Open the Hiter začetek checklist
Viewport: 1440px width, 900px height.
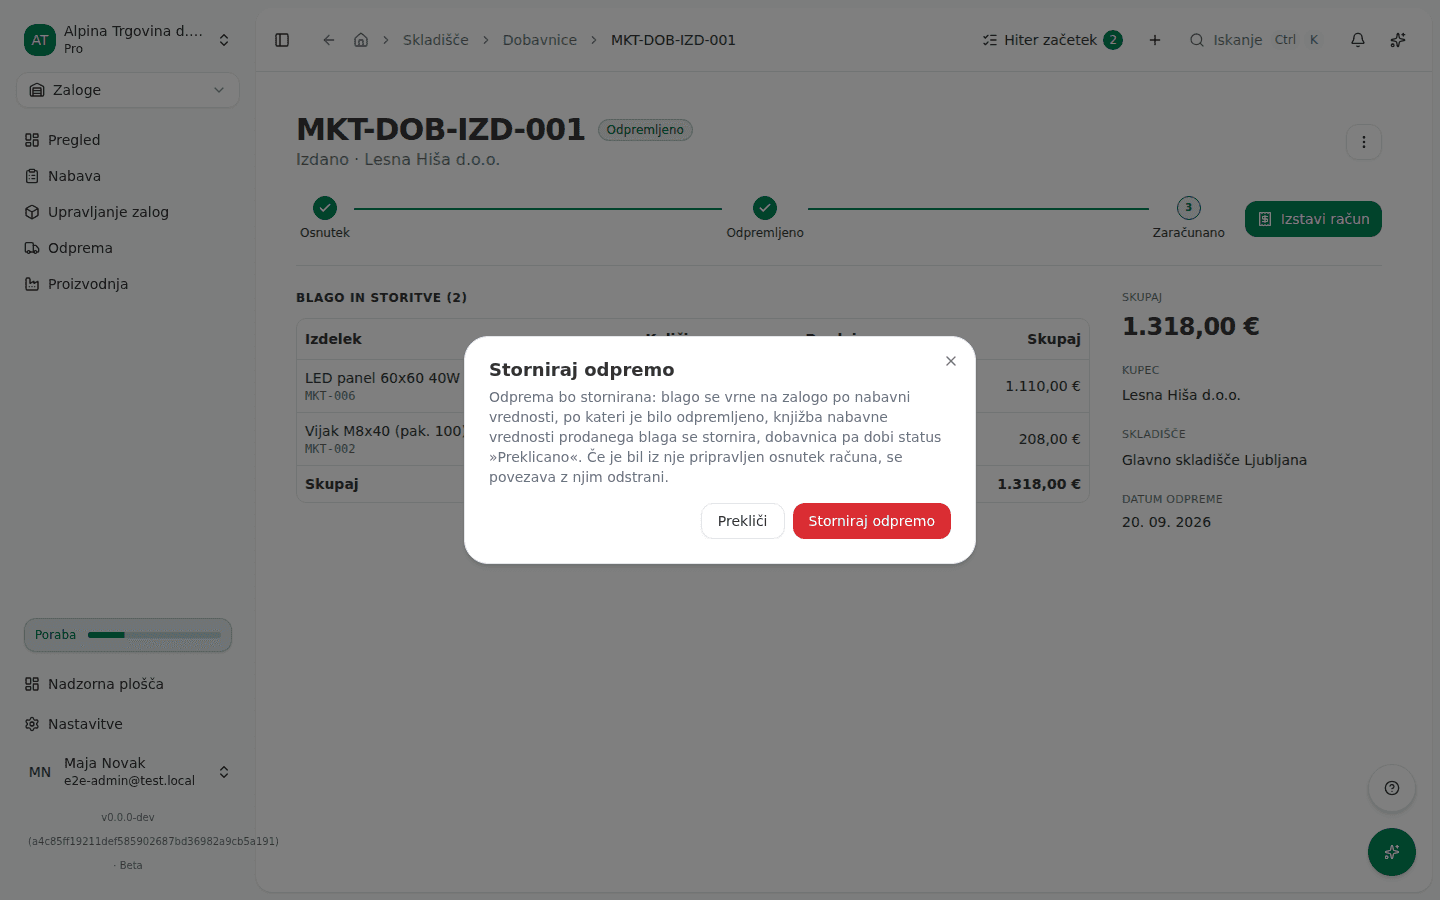(1052, 40)
